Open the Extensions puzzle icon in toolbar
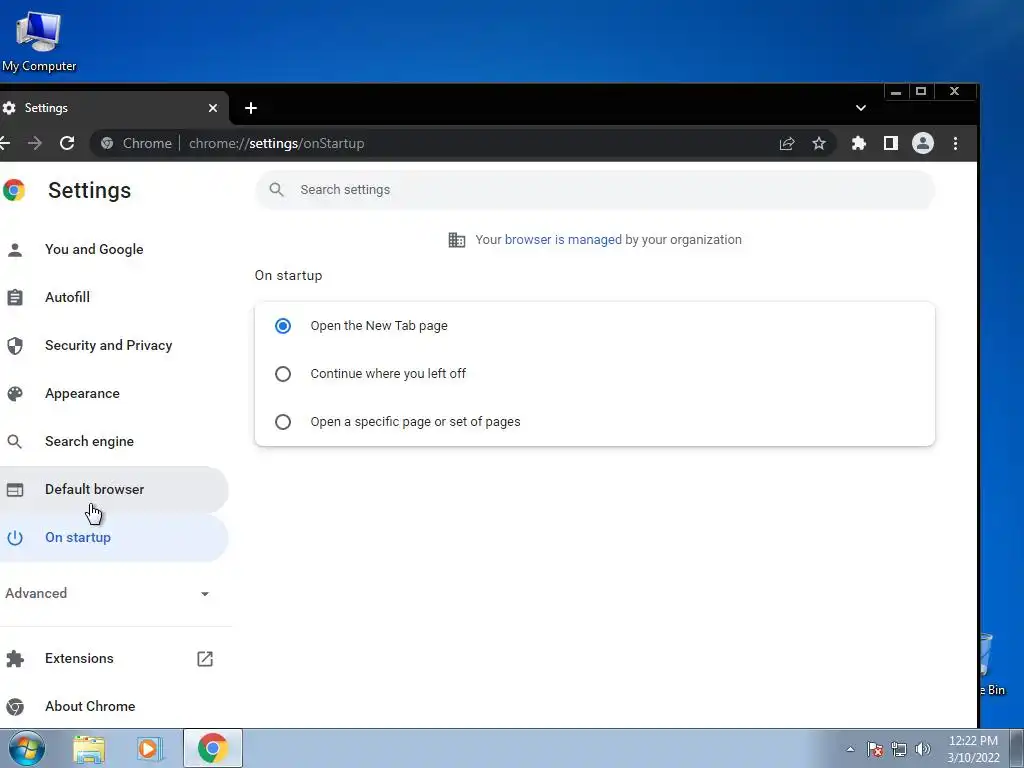 859,144
